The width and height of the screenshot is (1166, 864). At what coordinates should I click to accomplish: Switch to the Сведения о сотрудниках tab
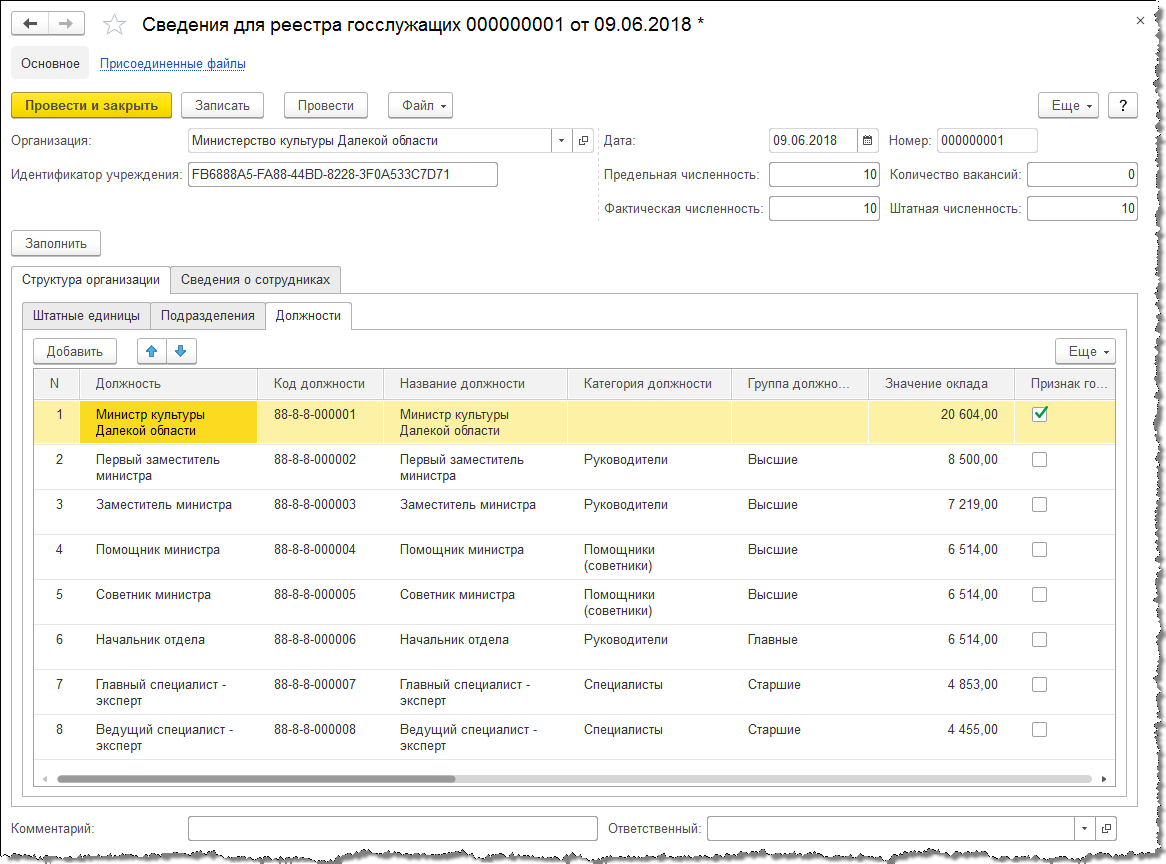pyautogui.click(x=256, y=279)
